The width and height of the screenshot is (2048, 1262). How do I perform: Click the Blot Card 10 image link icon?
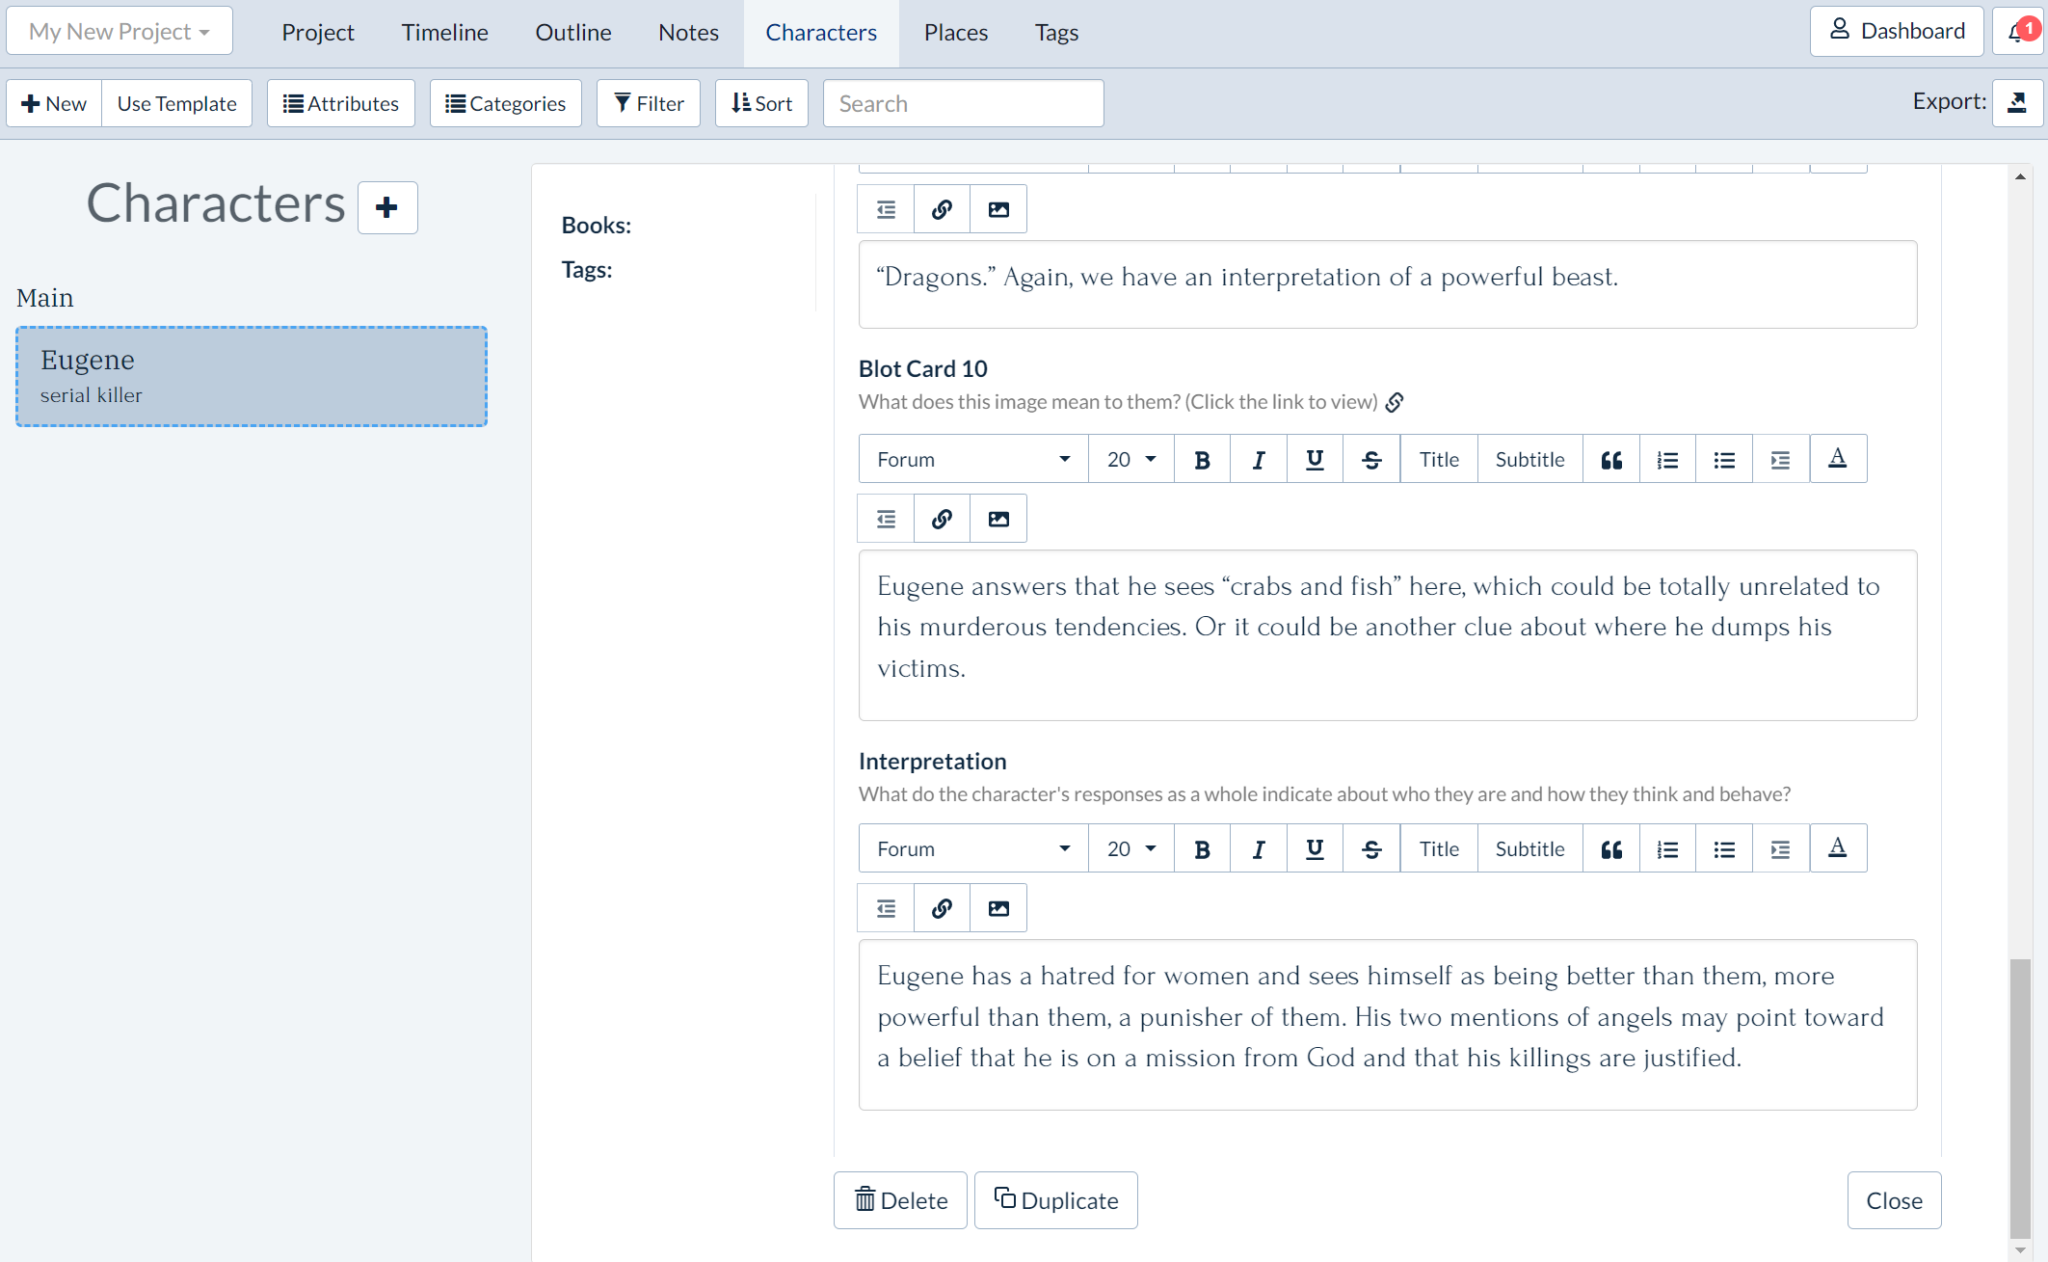coord(1395,402)
